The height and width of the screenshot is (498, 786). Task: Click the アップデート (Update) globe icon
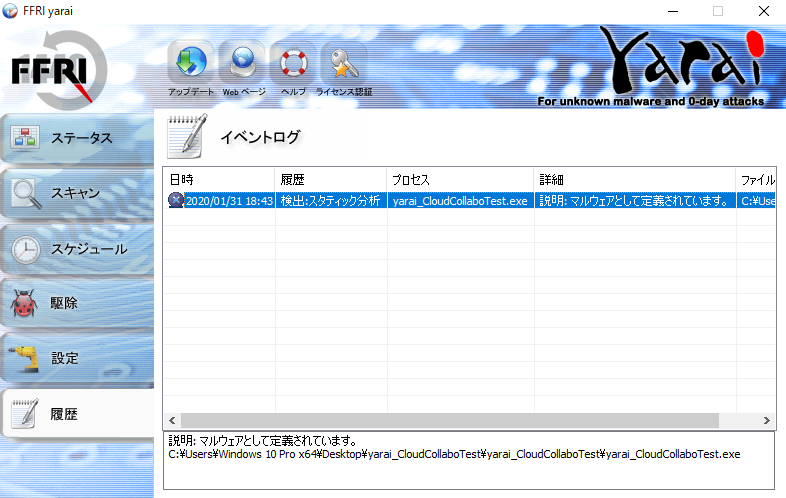190,63
